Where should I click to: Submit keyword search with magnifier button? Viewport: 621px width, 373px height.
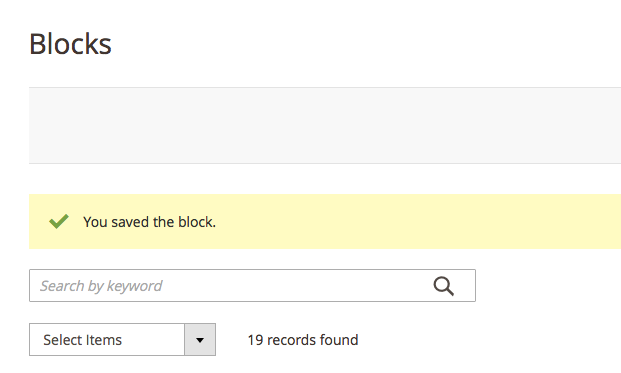(x=443, y=286)
